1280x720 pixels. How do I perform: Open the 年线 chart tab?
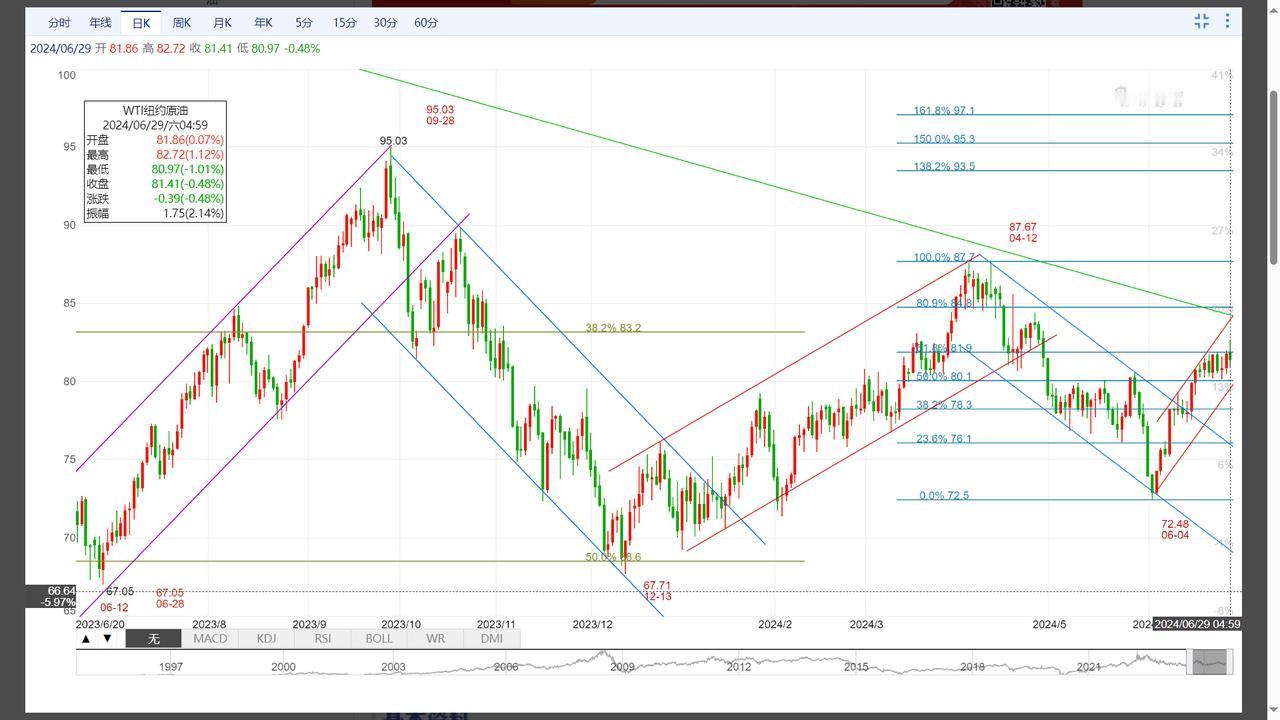(100, 22)
